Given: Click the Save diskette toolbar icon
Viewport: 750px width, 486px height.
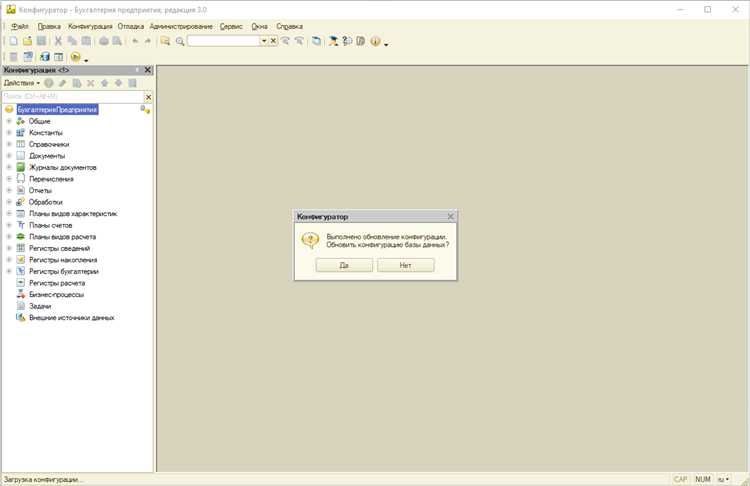Looking at the screenshot, I should (42, 41).
